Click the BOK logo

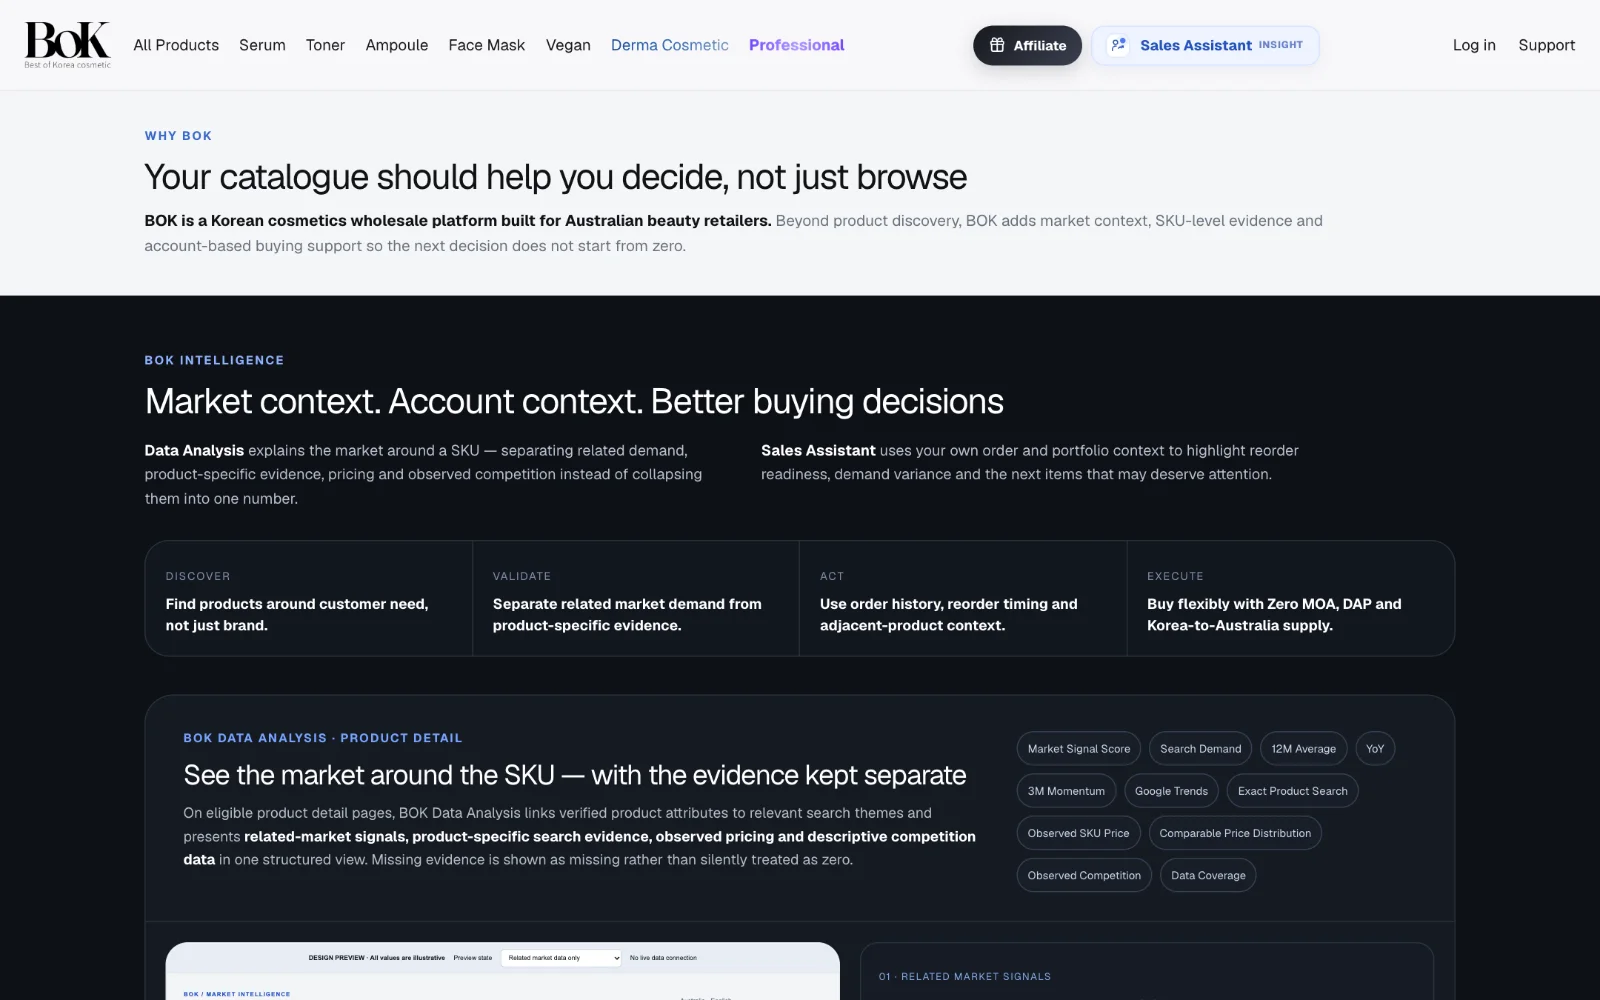(x=67, y=45)
